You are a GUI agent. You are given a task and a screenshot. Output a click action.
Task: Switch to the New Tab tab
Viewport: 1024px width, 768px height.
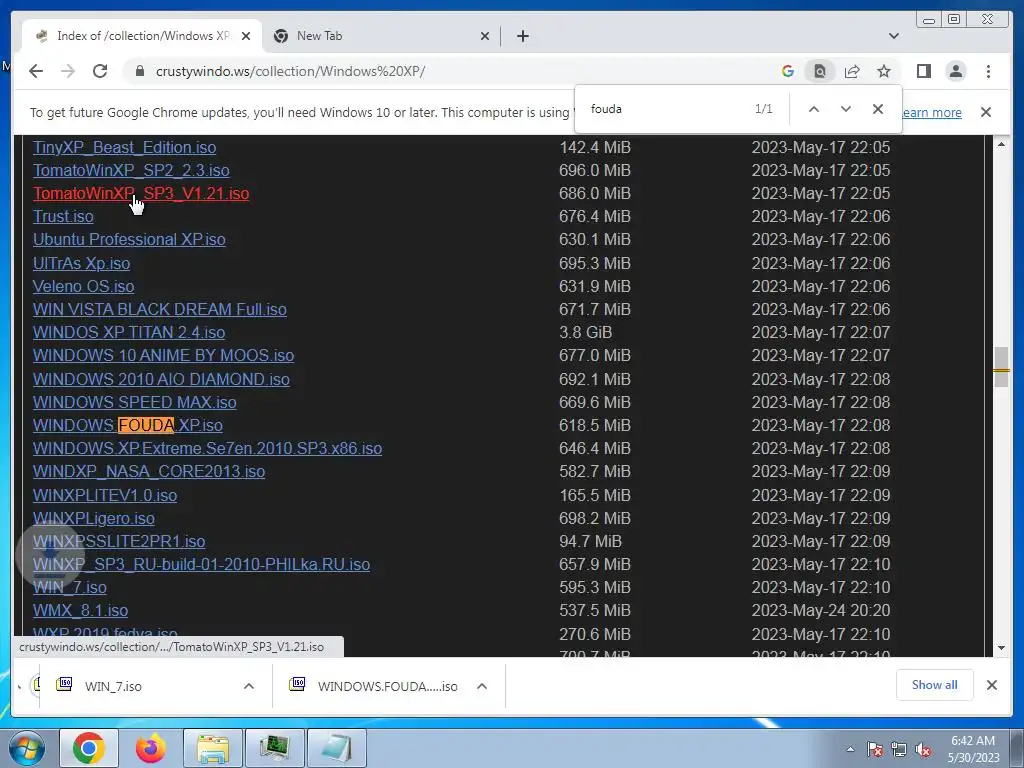tap(382, 36)
